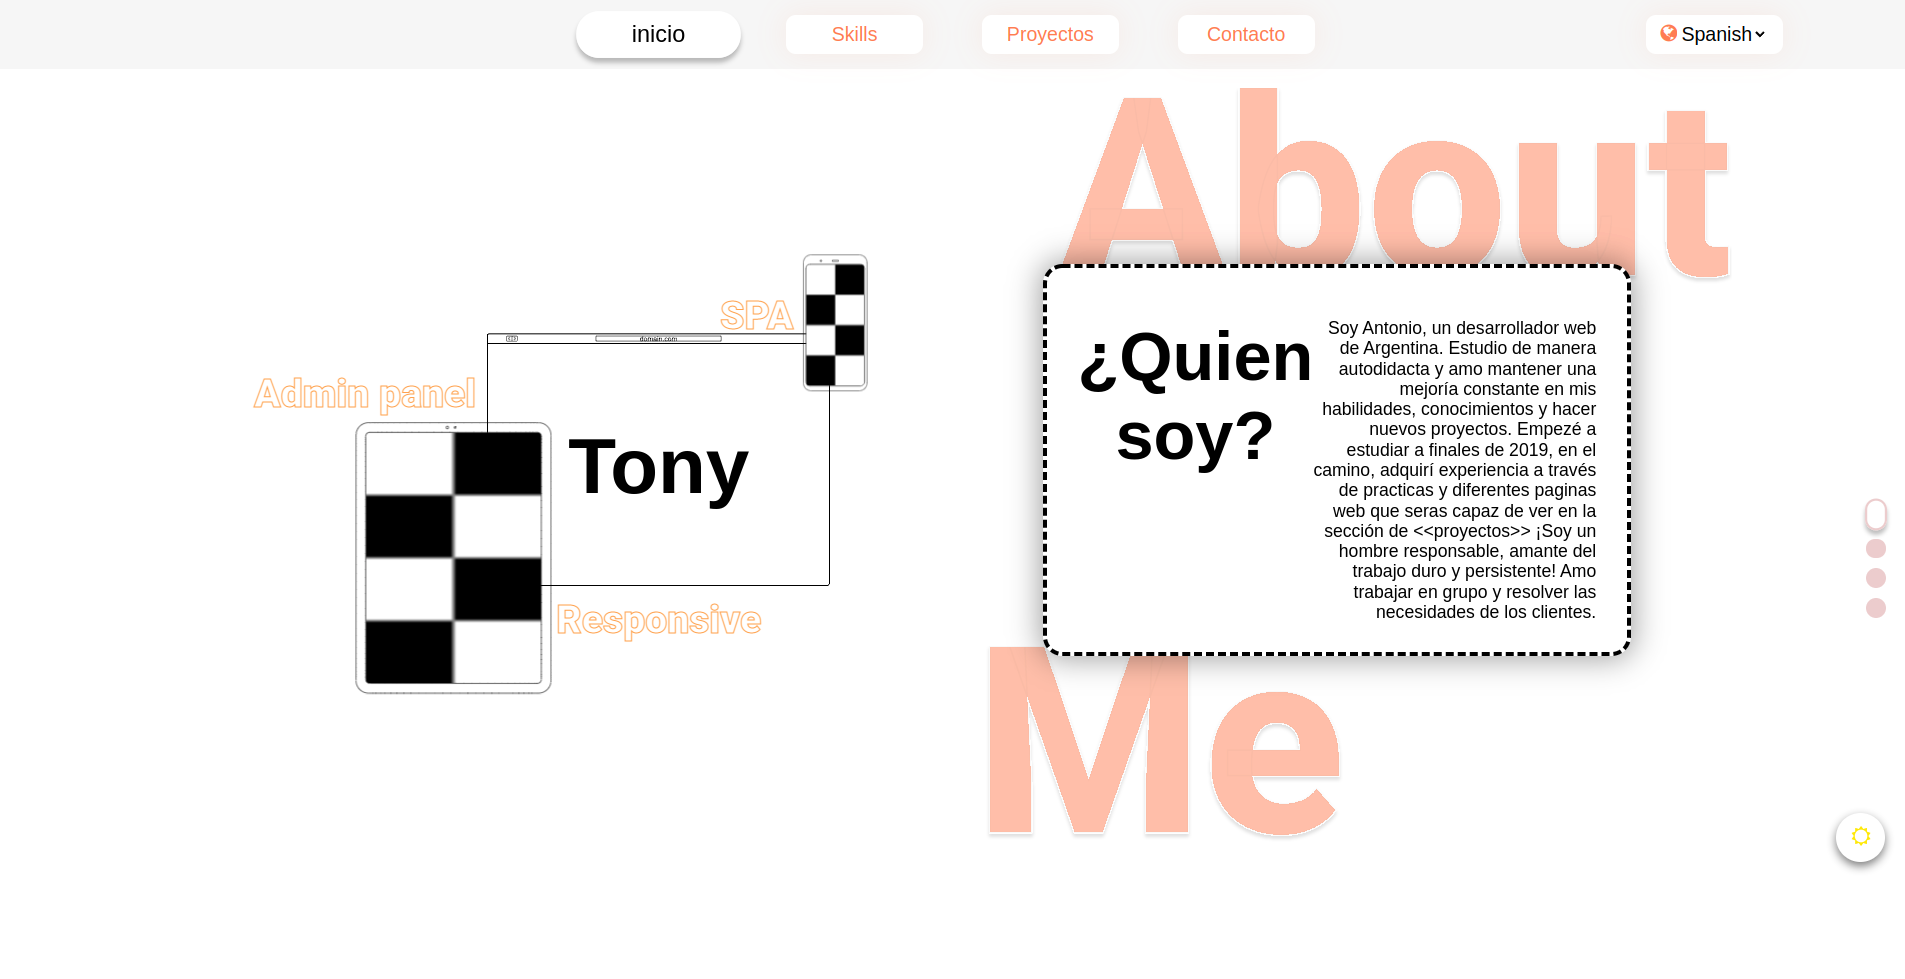The height and width of the screenshot is (979, 1905).
Task: Expand the chevron next to Spanish
Action: click(x=1760, y=34)
